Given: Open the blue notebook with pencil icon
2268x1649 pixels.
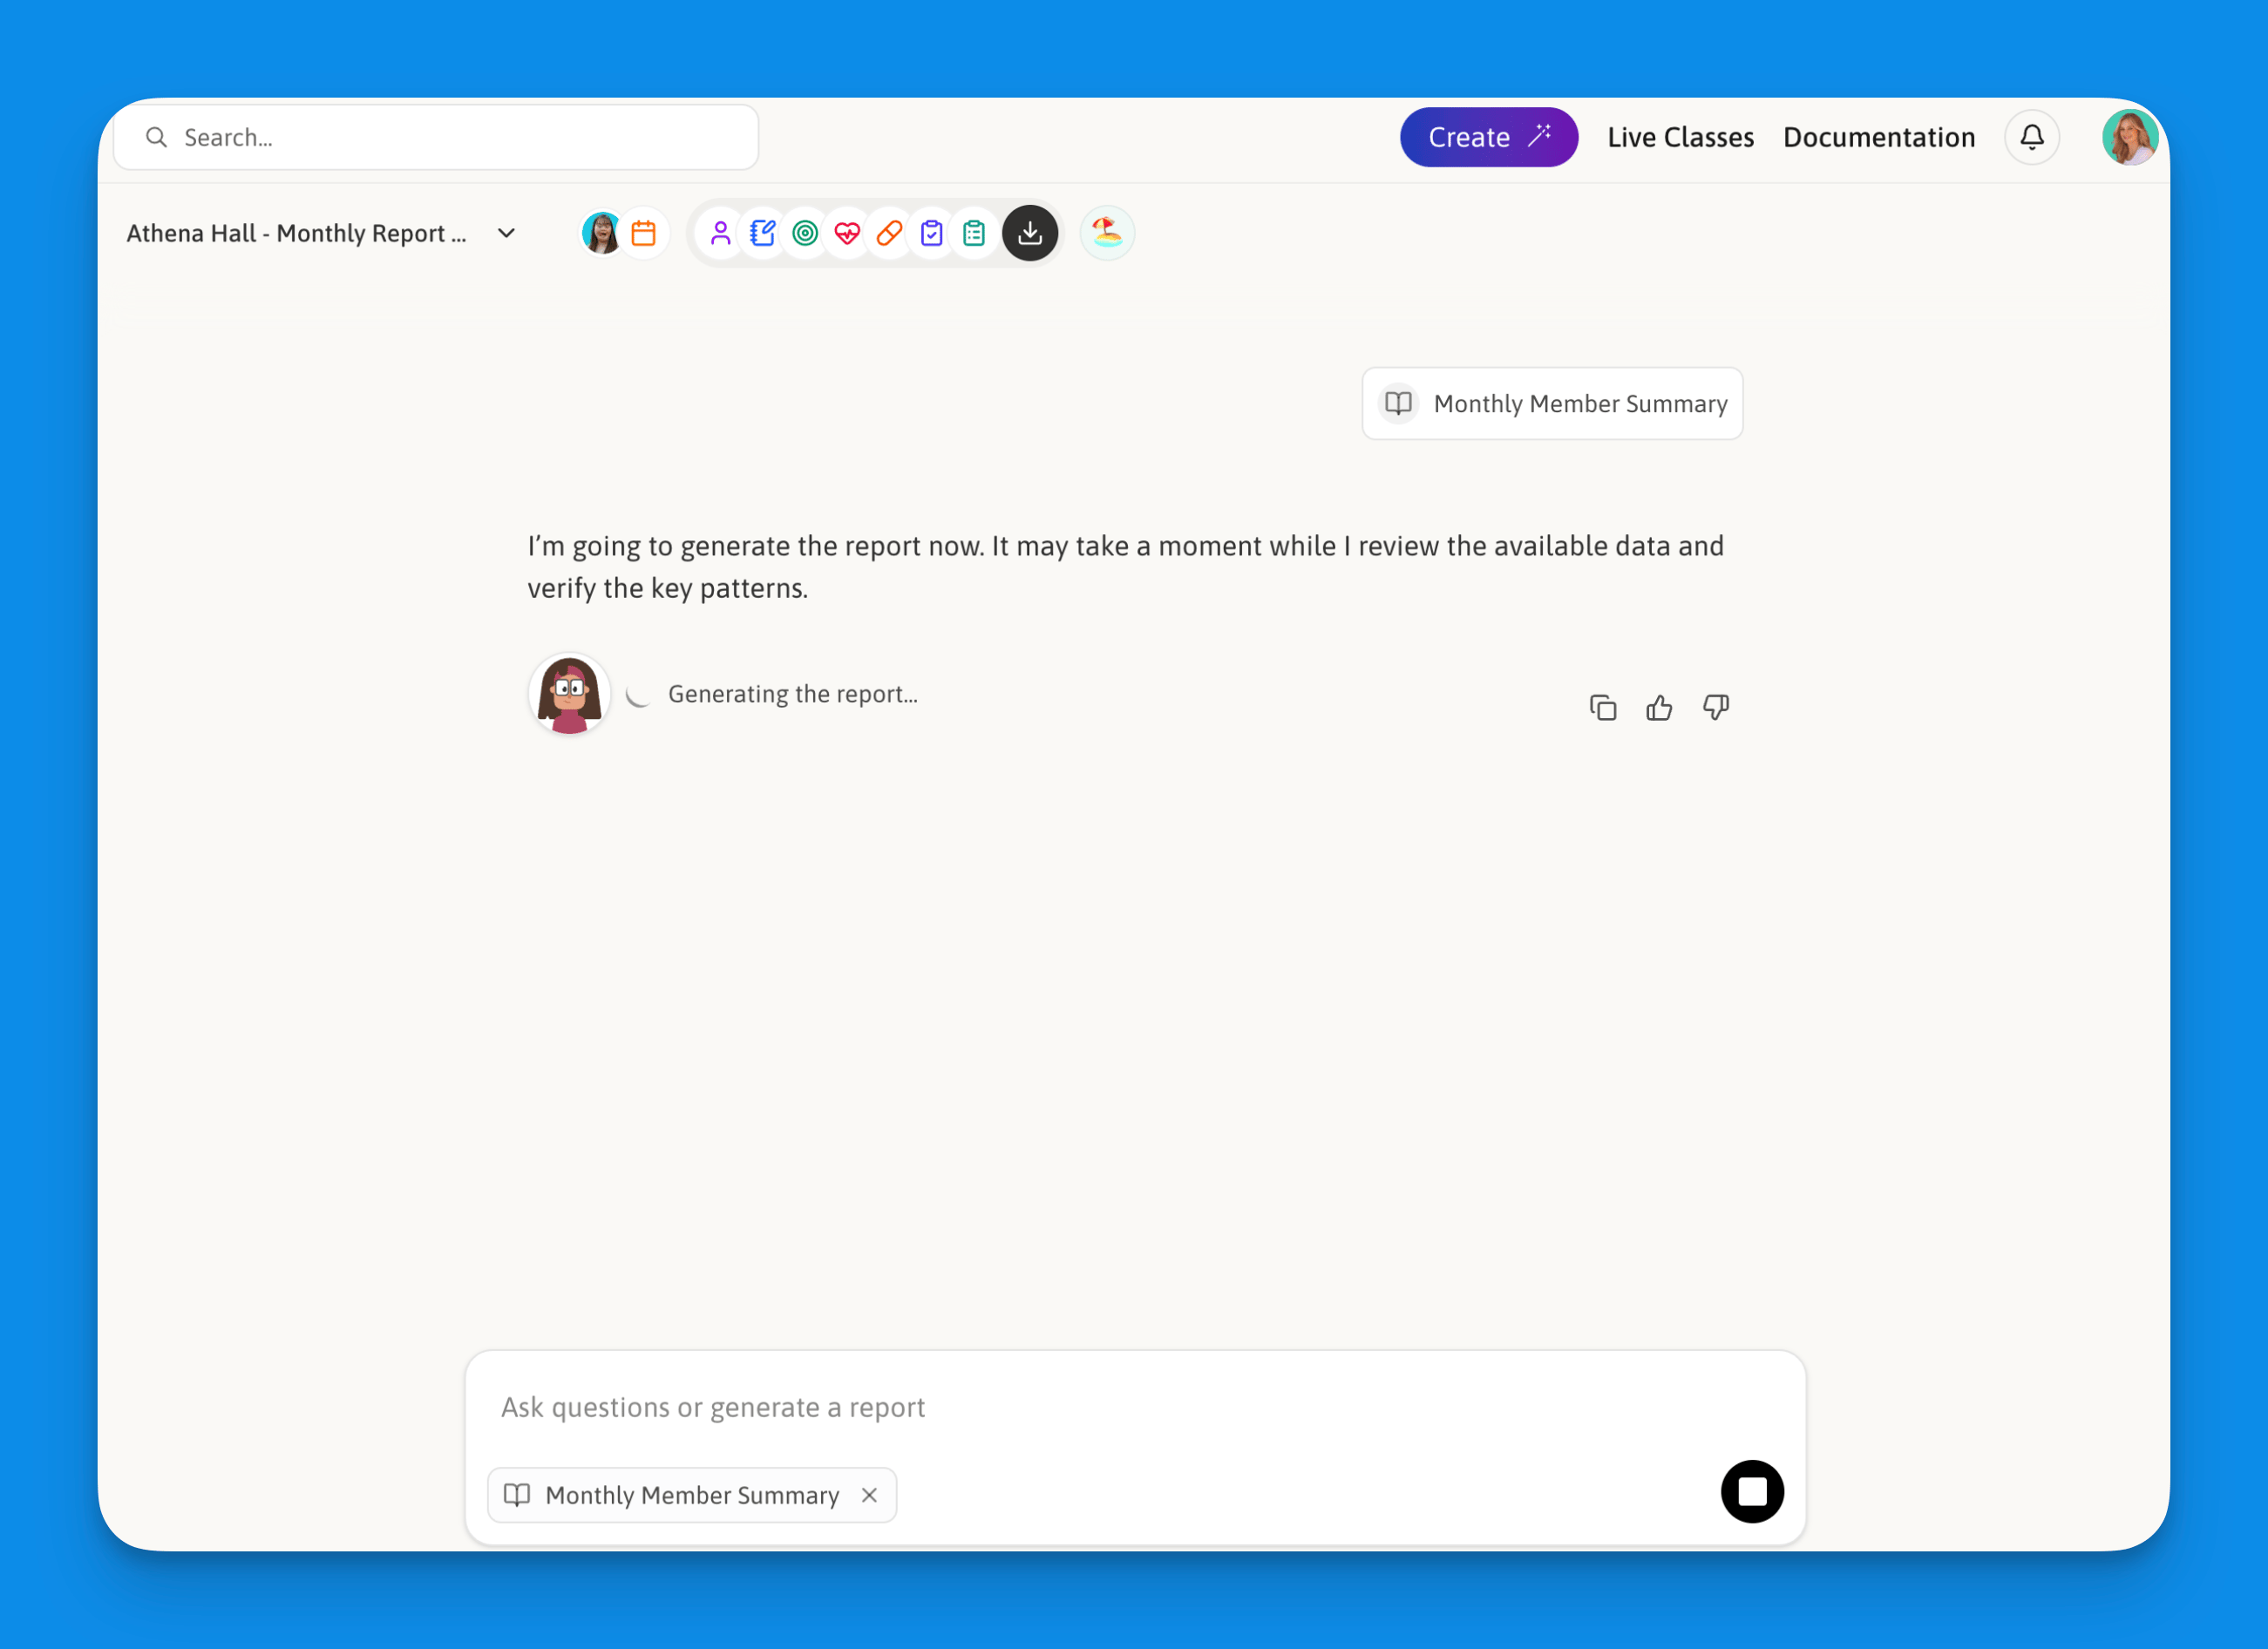Looking at the screenshot, I should [763, 233].
